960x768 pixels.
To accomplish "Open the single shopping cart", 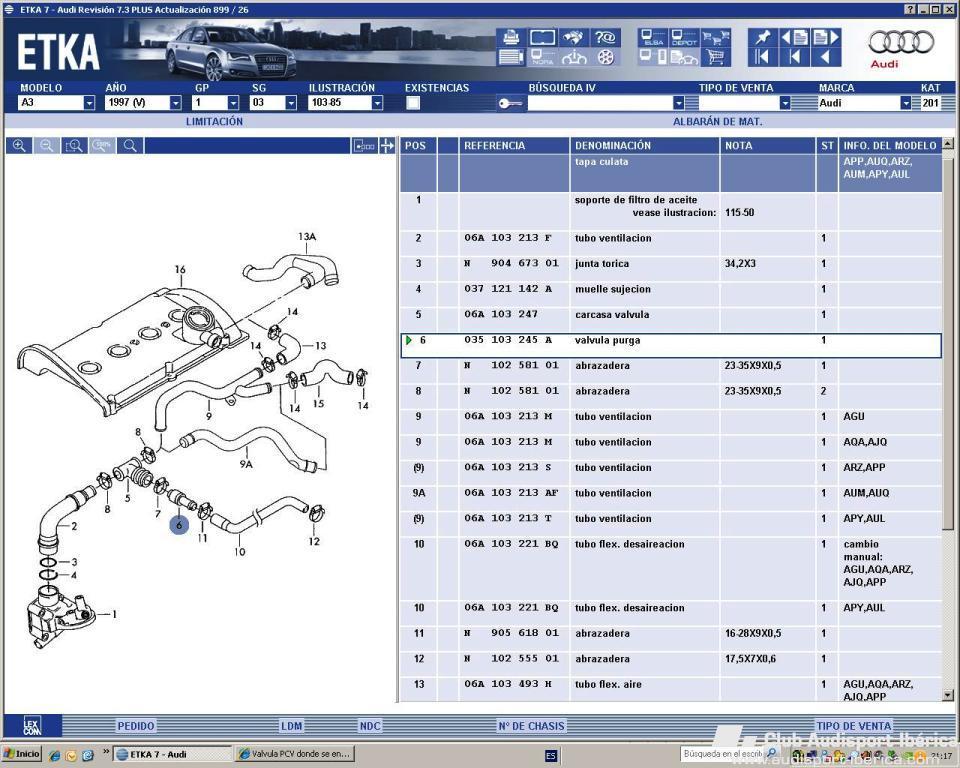I will (x=715, y=57).
